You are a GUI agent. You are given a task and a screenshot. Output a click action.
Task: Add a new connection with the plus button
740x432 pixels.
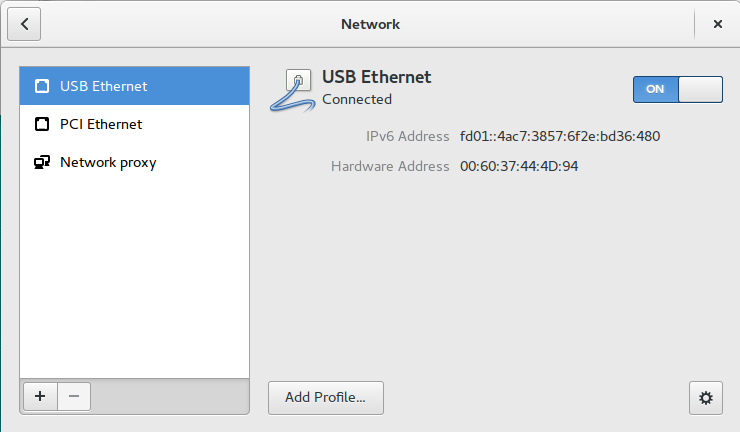(39, 395)
